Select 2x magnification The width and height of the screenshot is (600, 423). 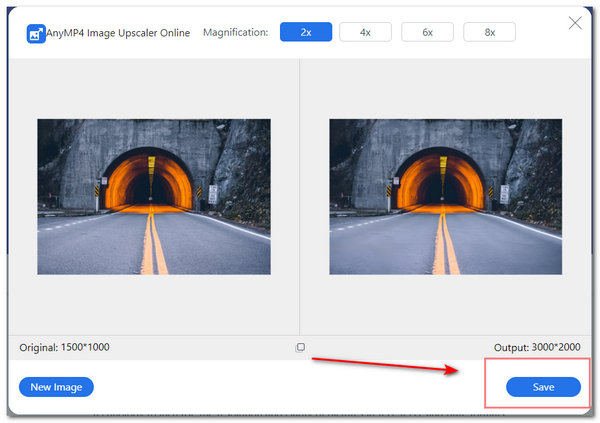pos(306,32)
